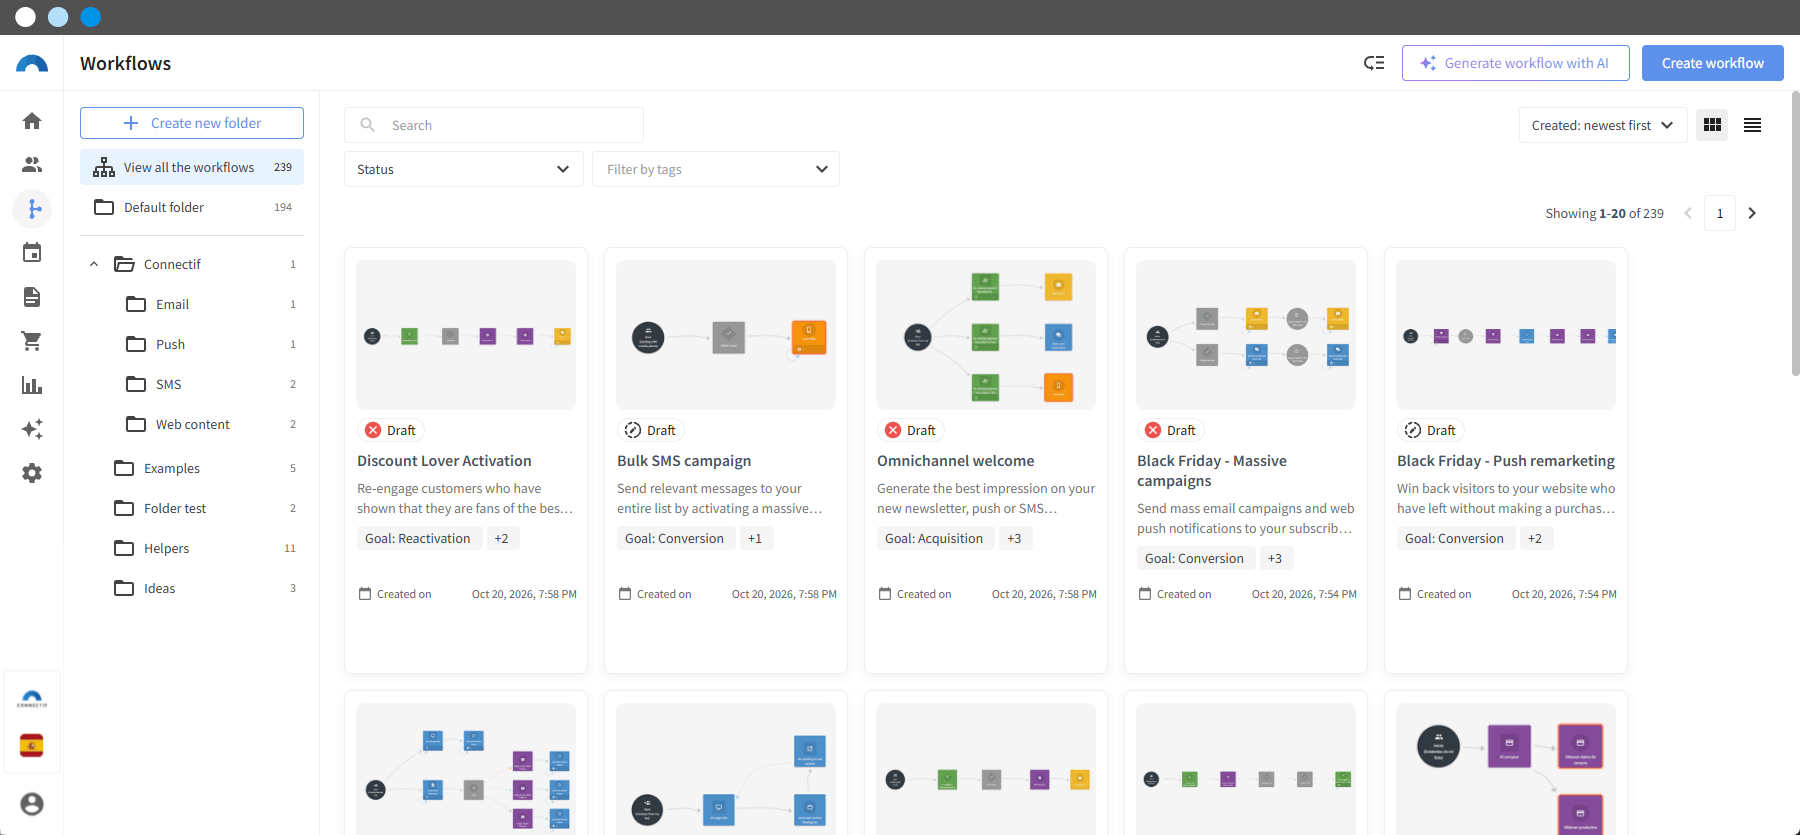Click the +3 tags on Omnichannel welcome
Viewport: 1800px width, 835px height.
(1014, 538)
